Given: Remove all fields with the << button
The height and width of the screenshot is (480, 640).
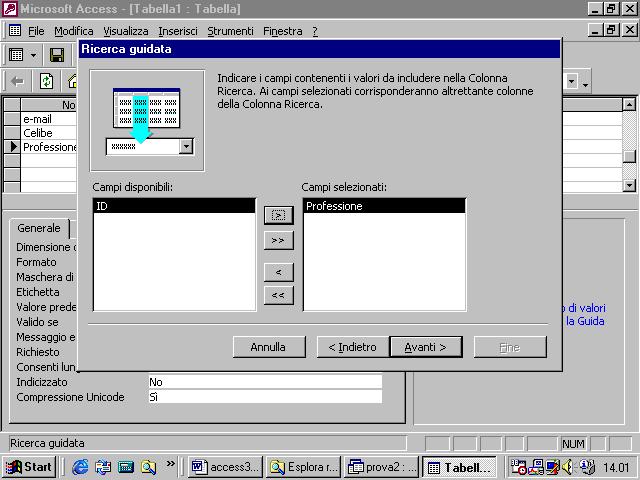Looking at the screenshot, I should click(279, 295).
